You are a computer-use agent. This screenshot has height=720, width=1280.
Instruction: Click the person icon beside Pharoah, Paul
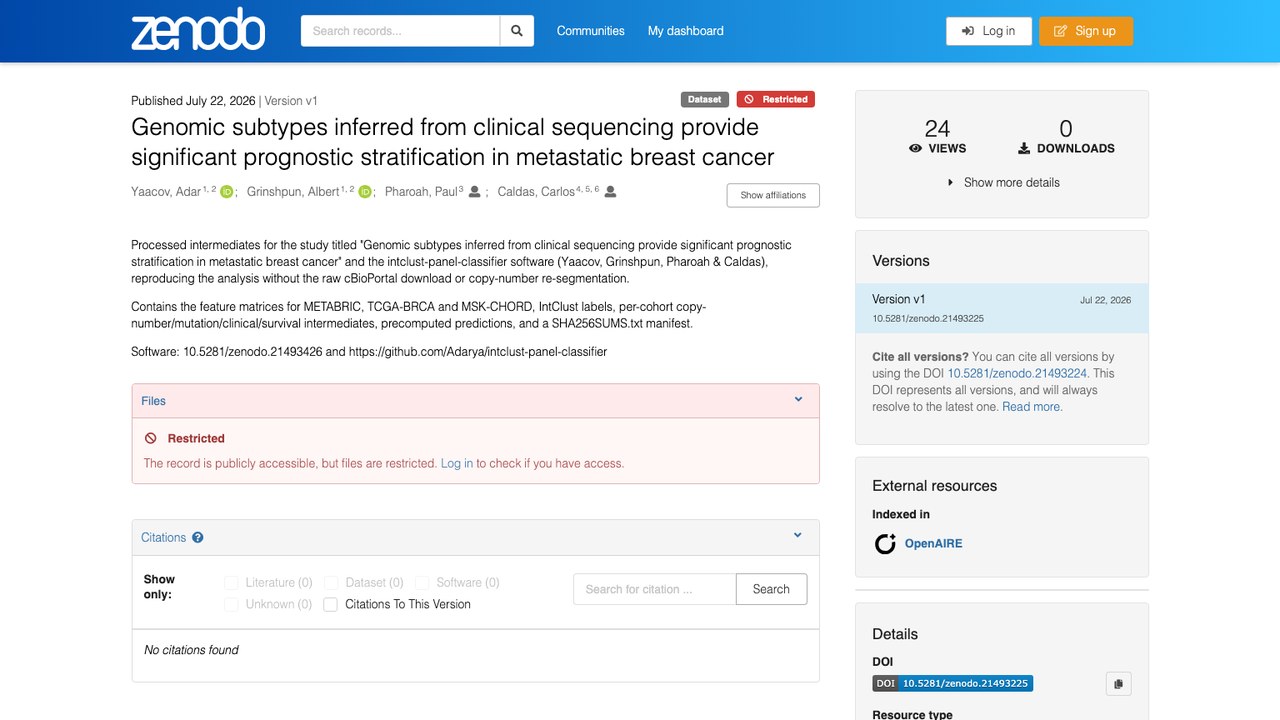click(x=475, y=192)
